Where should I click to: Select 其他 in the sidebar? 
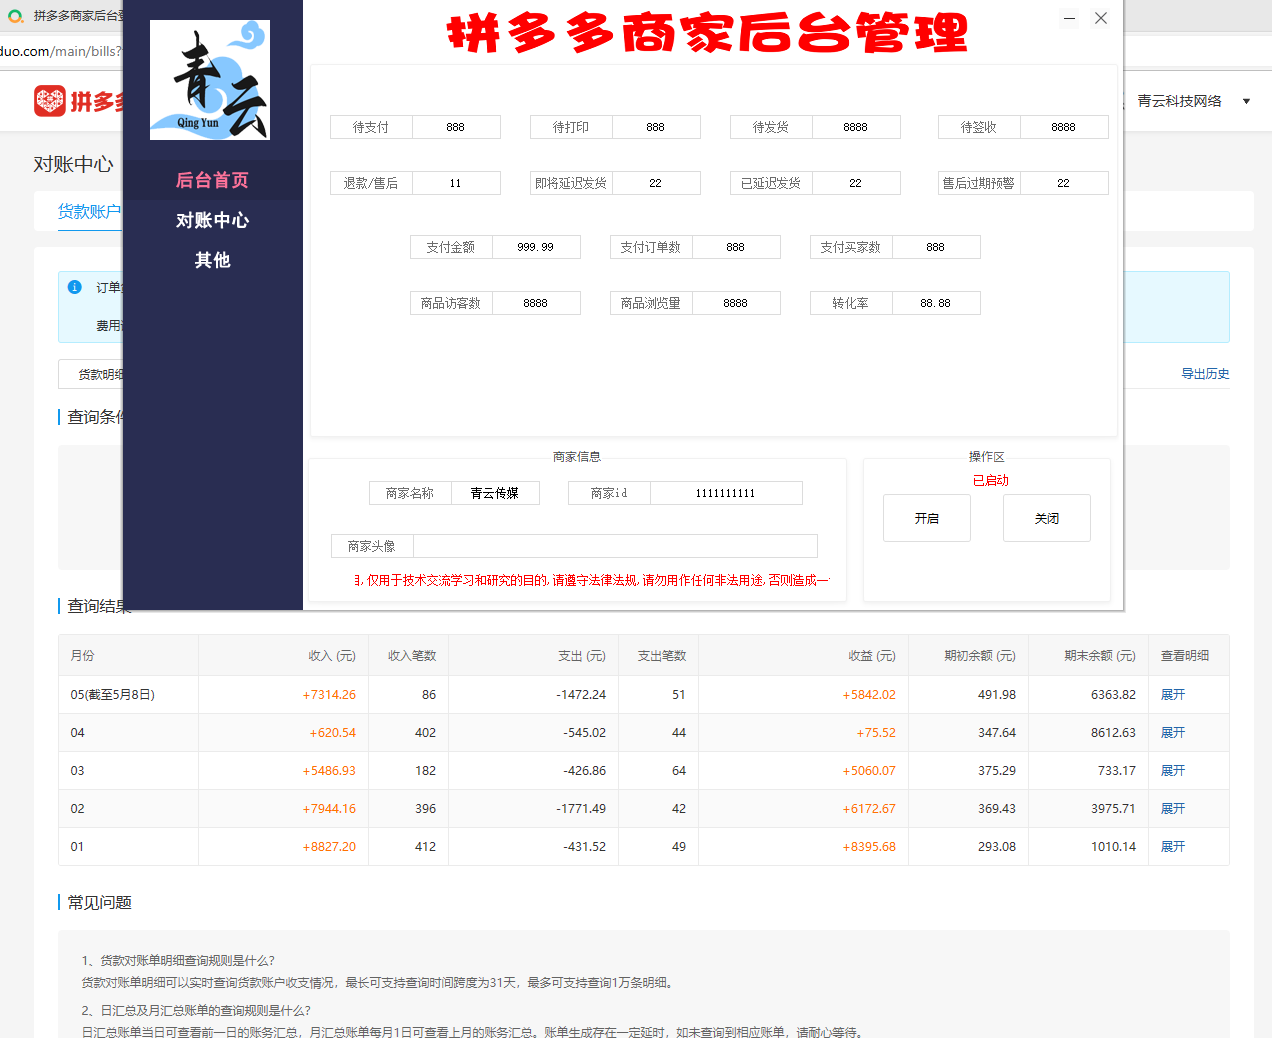pos(212,260)
